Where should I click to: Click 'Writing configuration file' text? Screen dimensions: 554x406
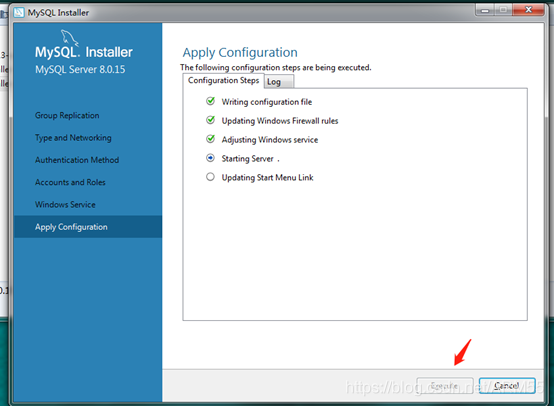click(x=267, y=102)
